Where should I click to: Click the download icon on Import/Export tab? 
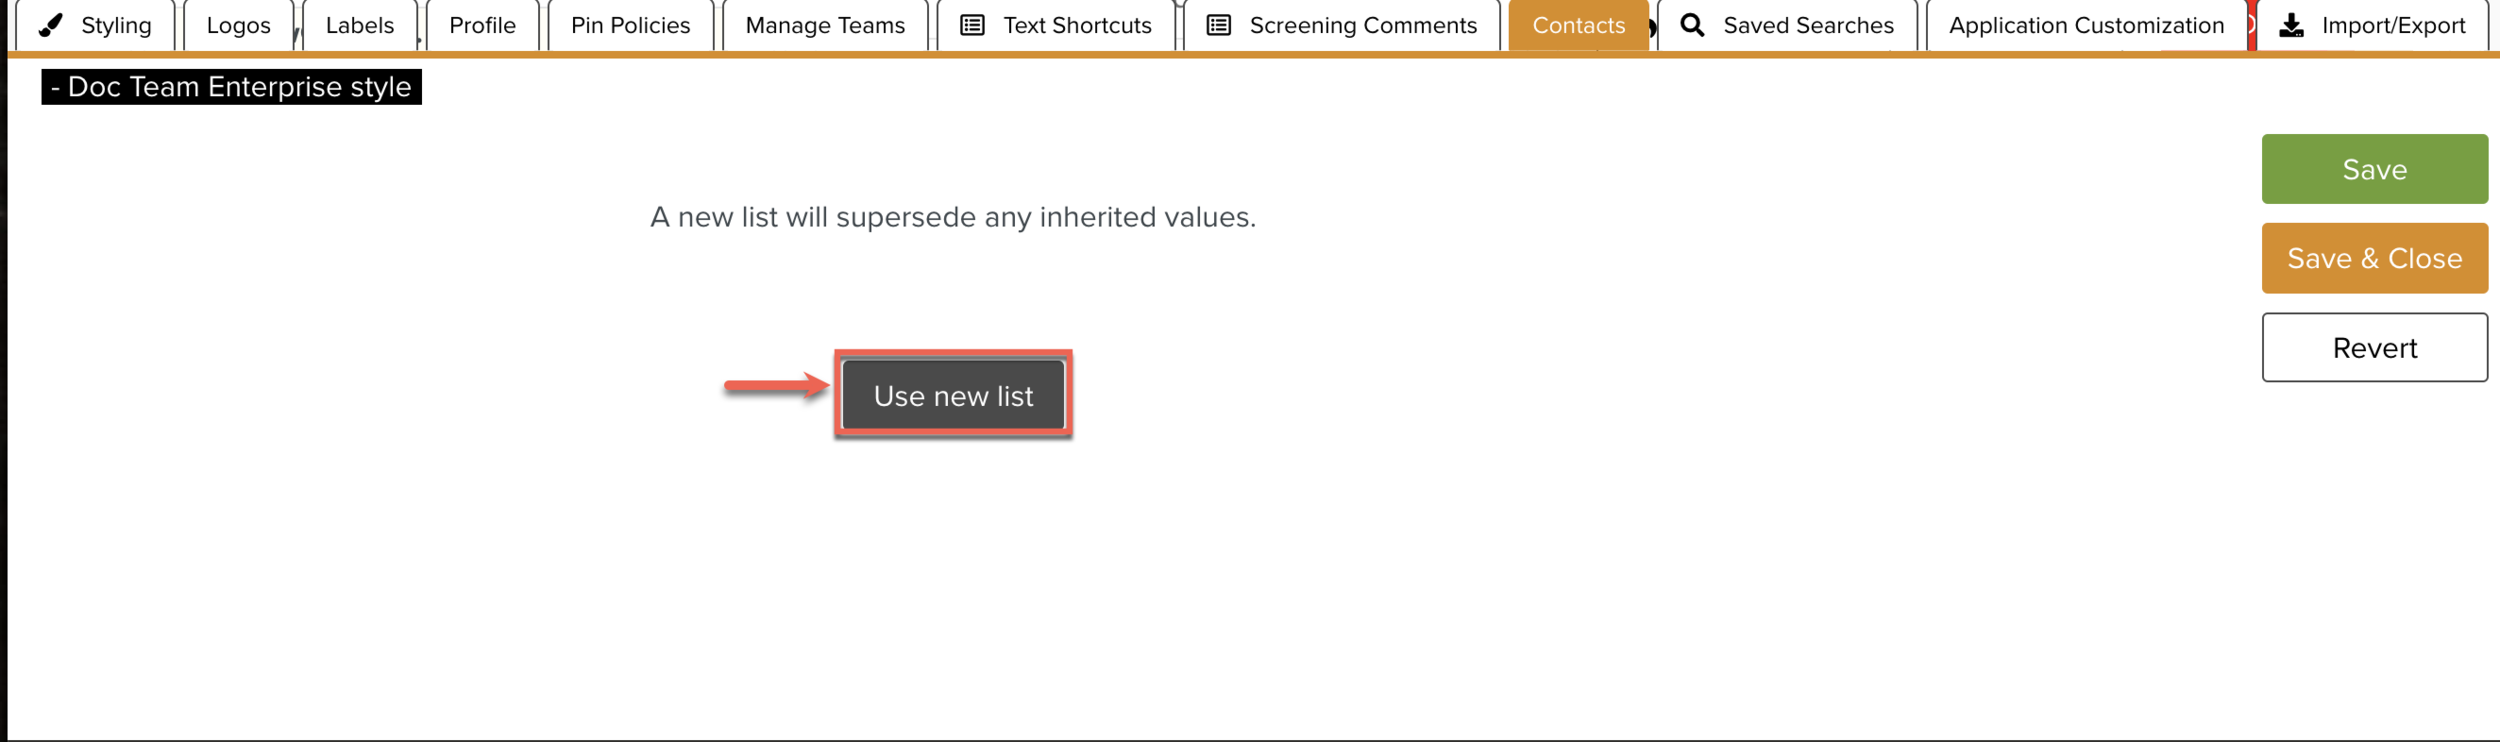(2291, 25)
